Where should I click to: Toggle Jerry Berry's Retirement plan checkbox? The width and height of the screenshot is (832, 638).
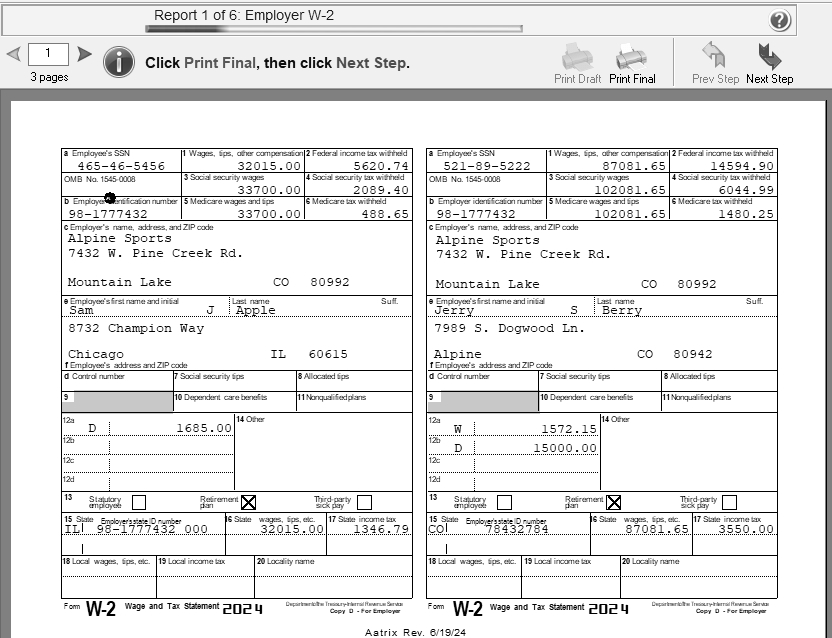click(614, 502)
